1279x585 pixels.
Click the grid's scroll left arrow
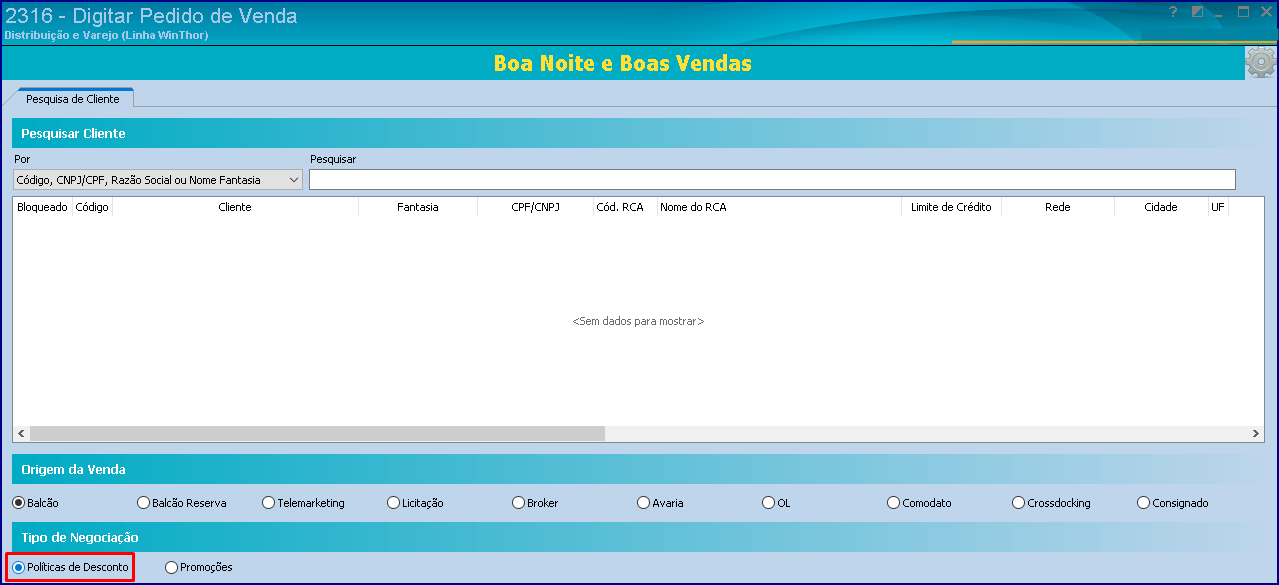pos(20,434)
